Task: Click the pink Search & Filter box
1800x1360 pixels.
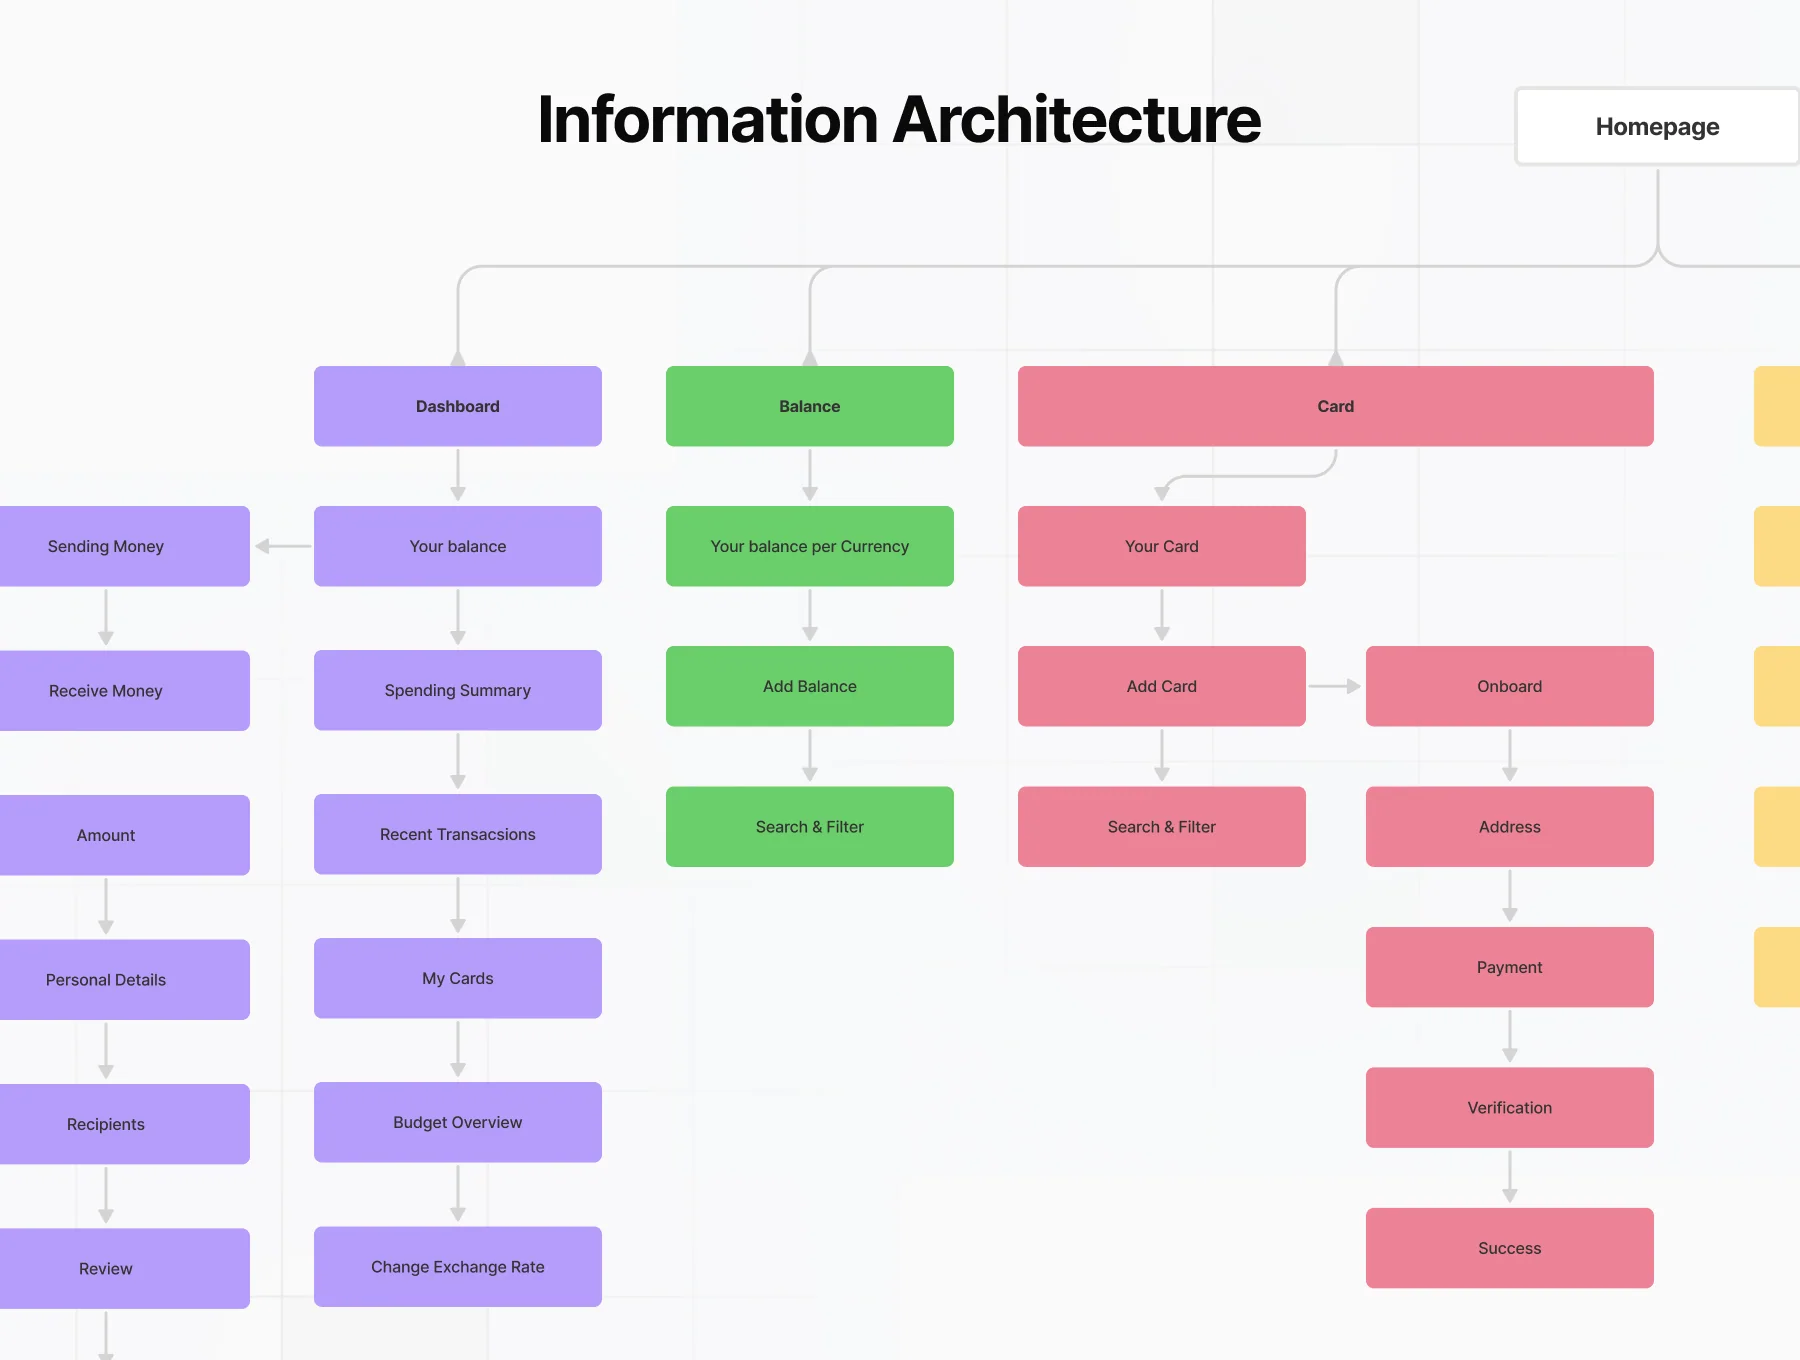Action: point(1162,827)
